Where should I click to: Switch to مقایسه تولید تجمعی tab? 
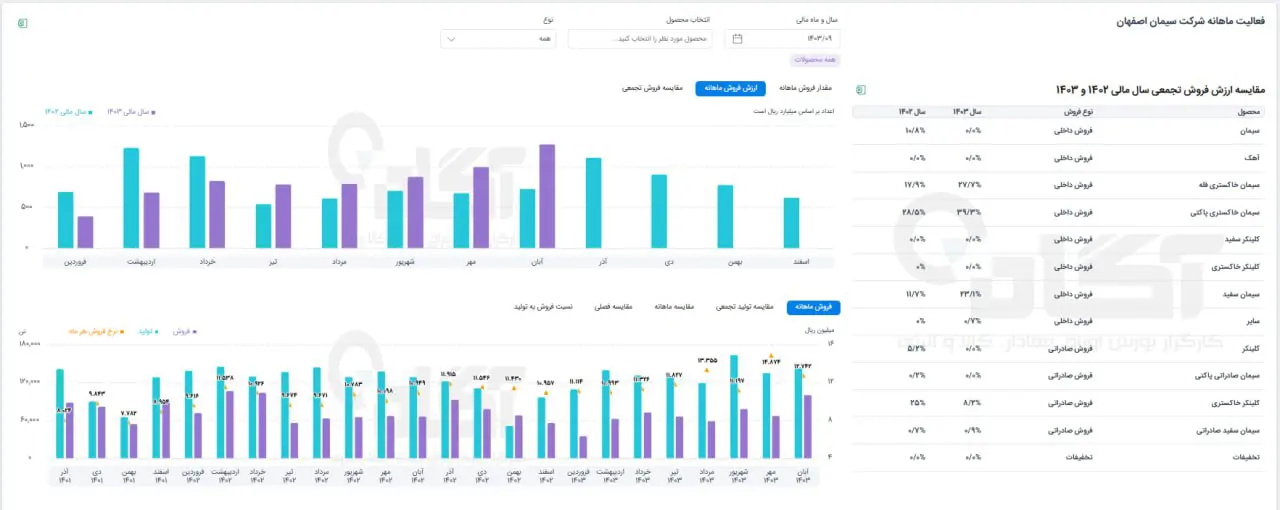(x=745, y=307)
